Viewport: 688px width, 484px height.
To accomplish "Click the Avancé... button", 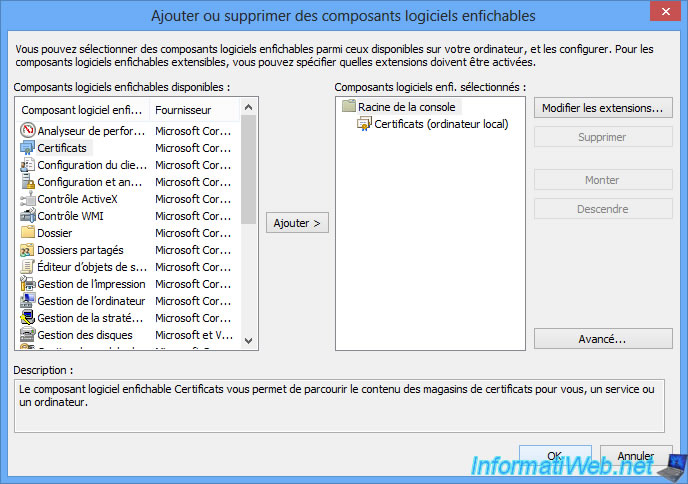I will 602,339.
